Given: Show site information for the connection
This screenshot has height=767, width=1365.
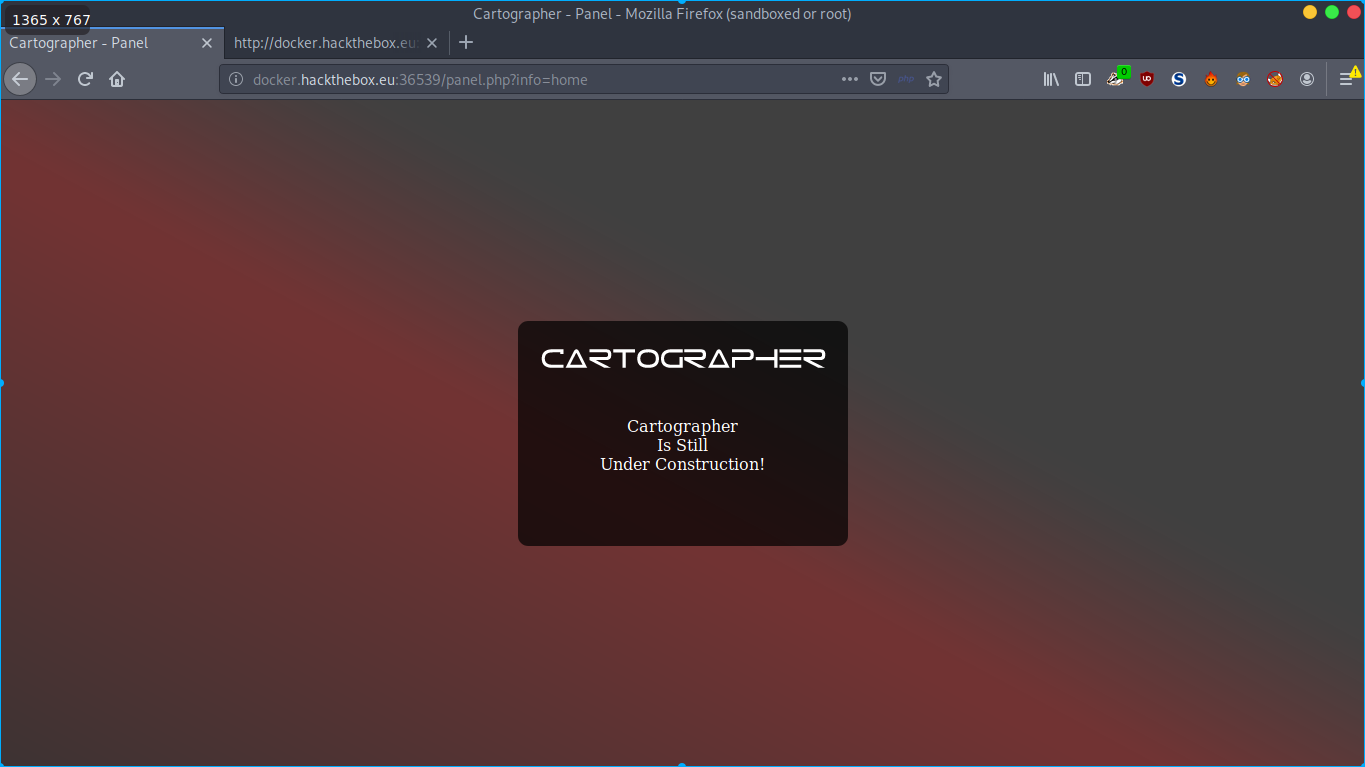Looking at the screenshot, I should [x=236, y=79].
